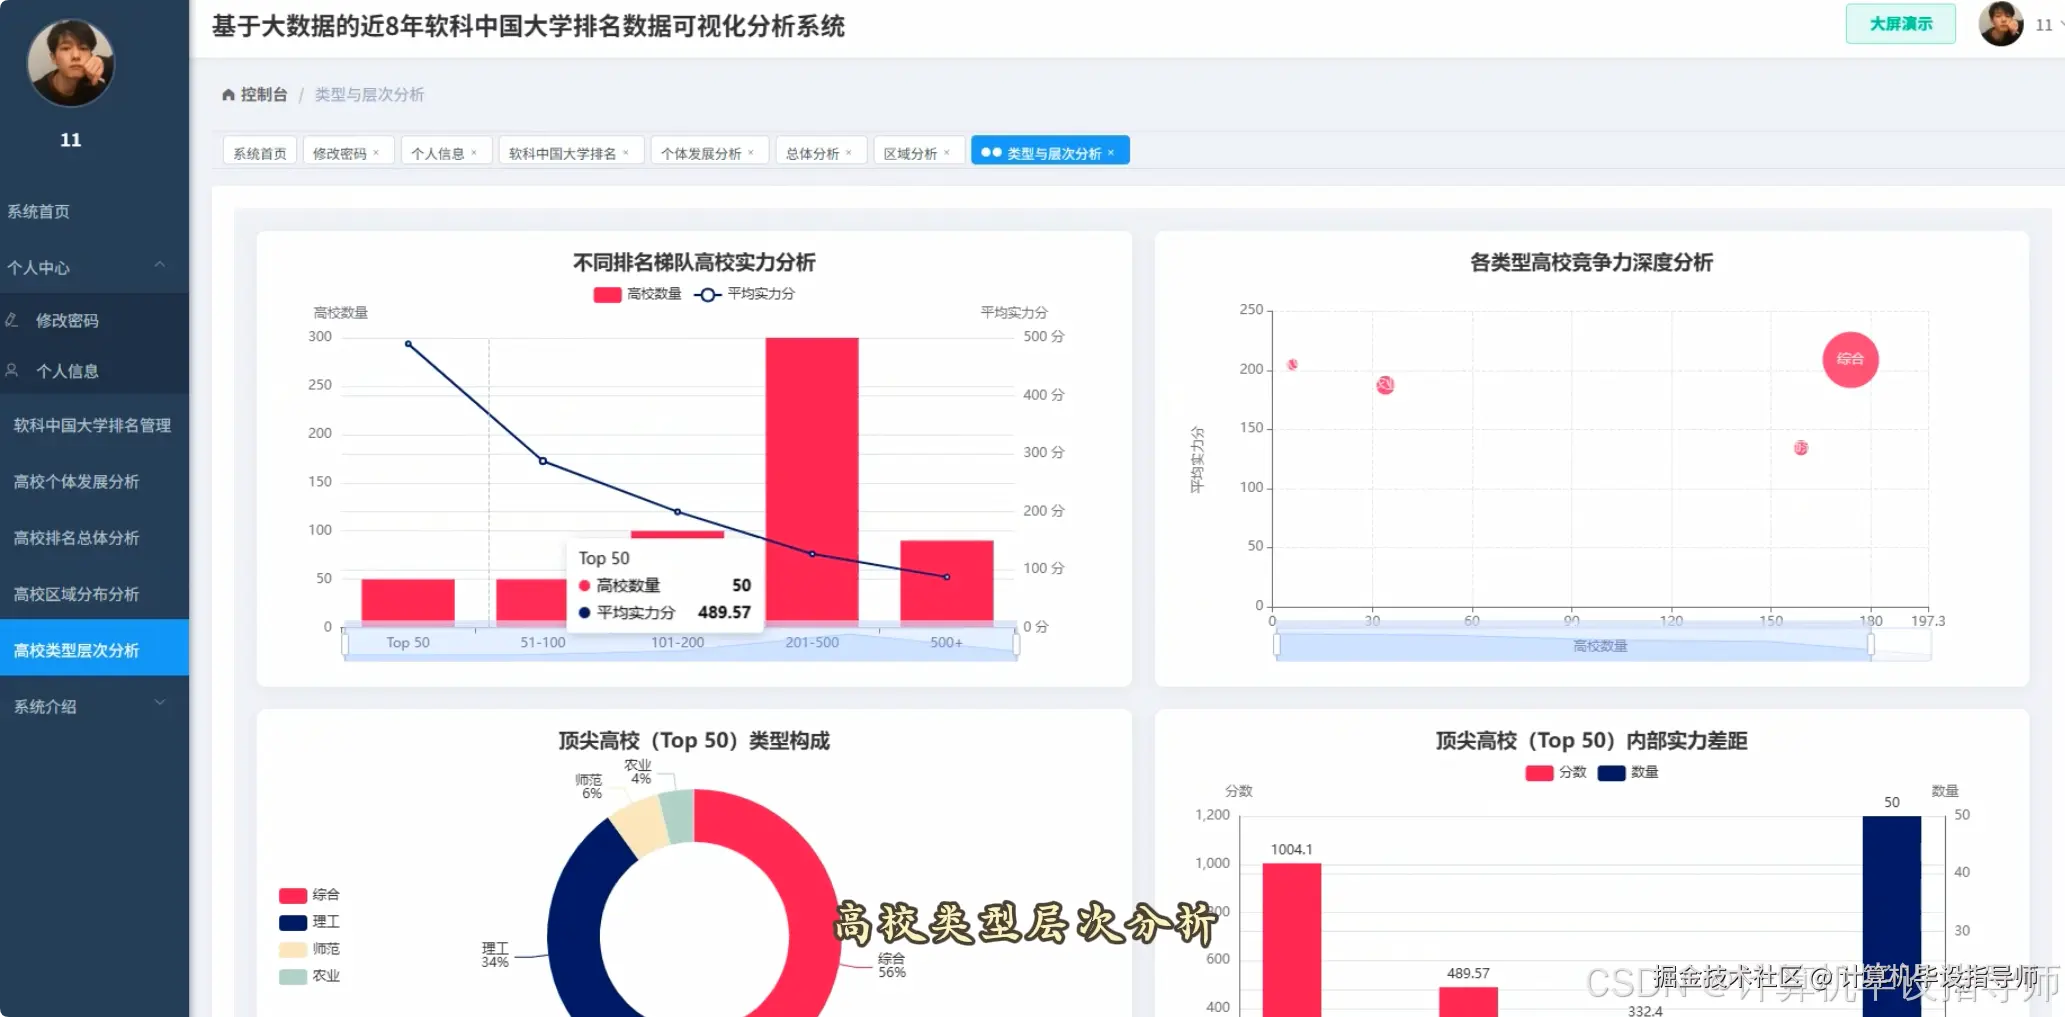
Task: Switch to the 区域分析 tab
Action: 910,151
